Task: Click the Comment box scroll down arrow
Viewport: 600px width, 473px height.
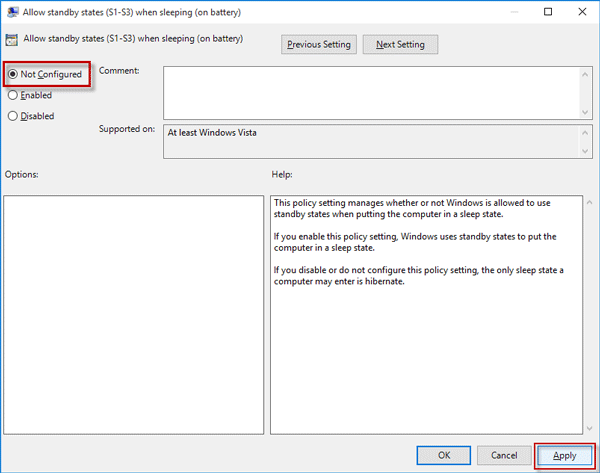Action: [585, 112]
